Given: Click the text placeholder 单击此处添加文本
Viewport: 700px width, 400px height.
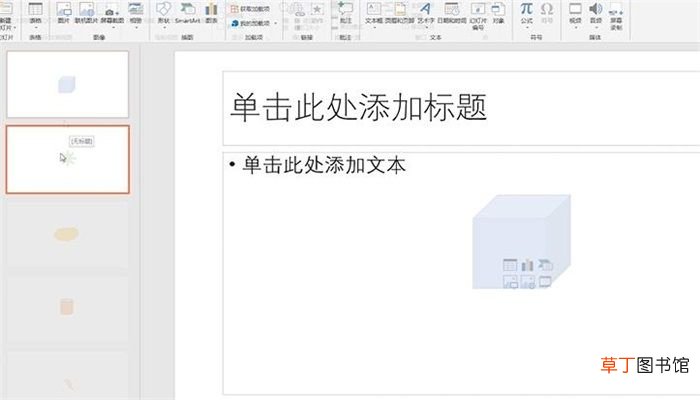Looking at the screenshot, I should pos(324,165).
